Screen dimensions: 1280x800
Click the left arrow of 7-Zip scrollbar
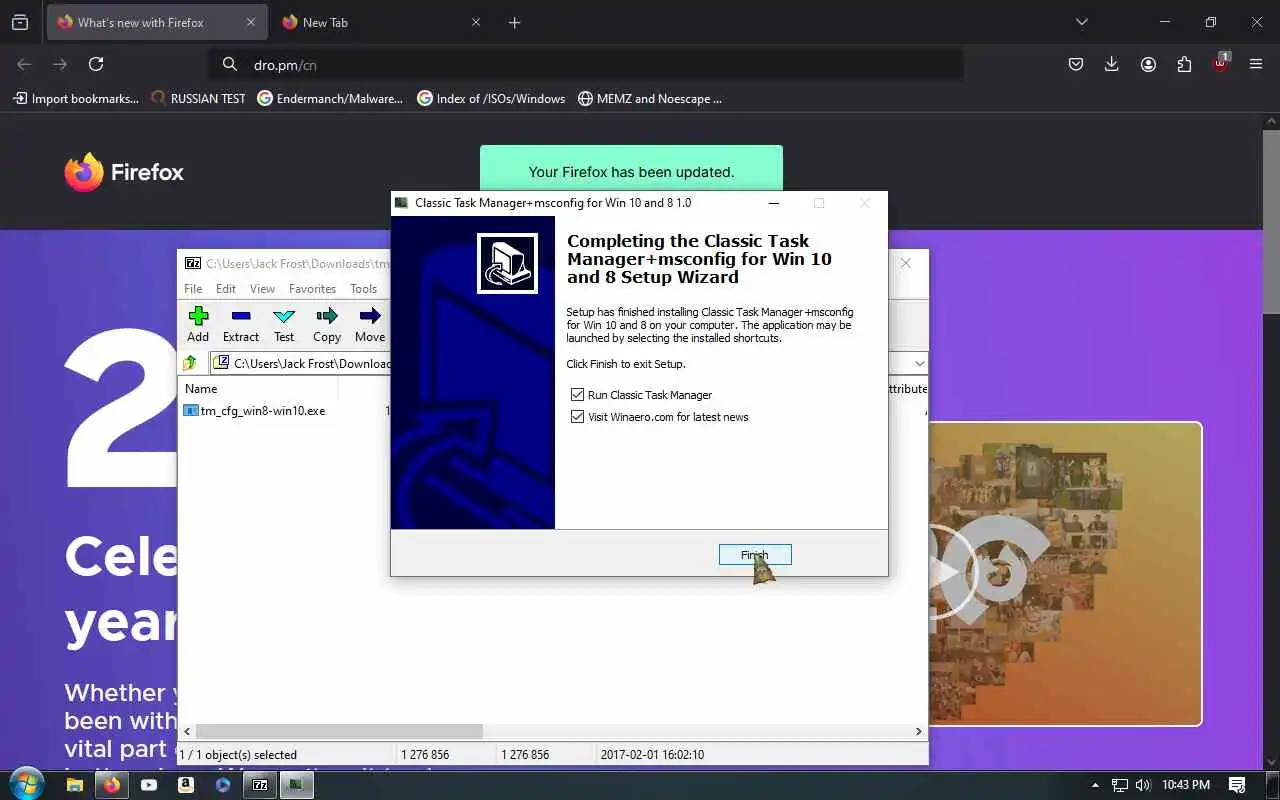click(187, 731)
